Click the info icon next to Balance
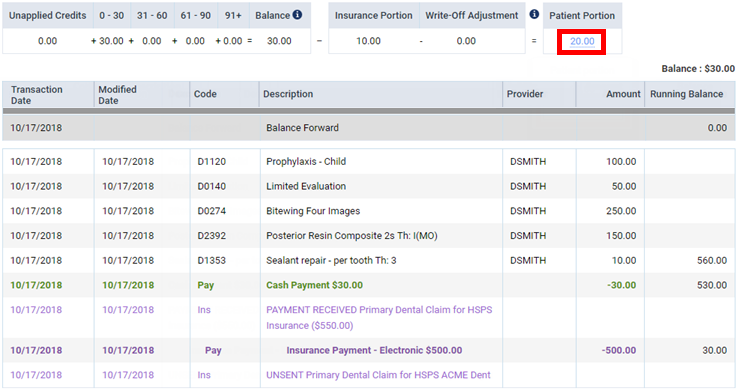The width and height of the screenshot is (738, 390). click(x=297, y=15)
